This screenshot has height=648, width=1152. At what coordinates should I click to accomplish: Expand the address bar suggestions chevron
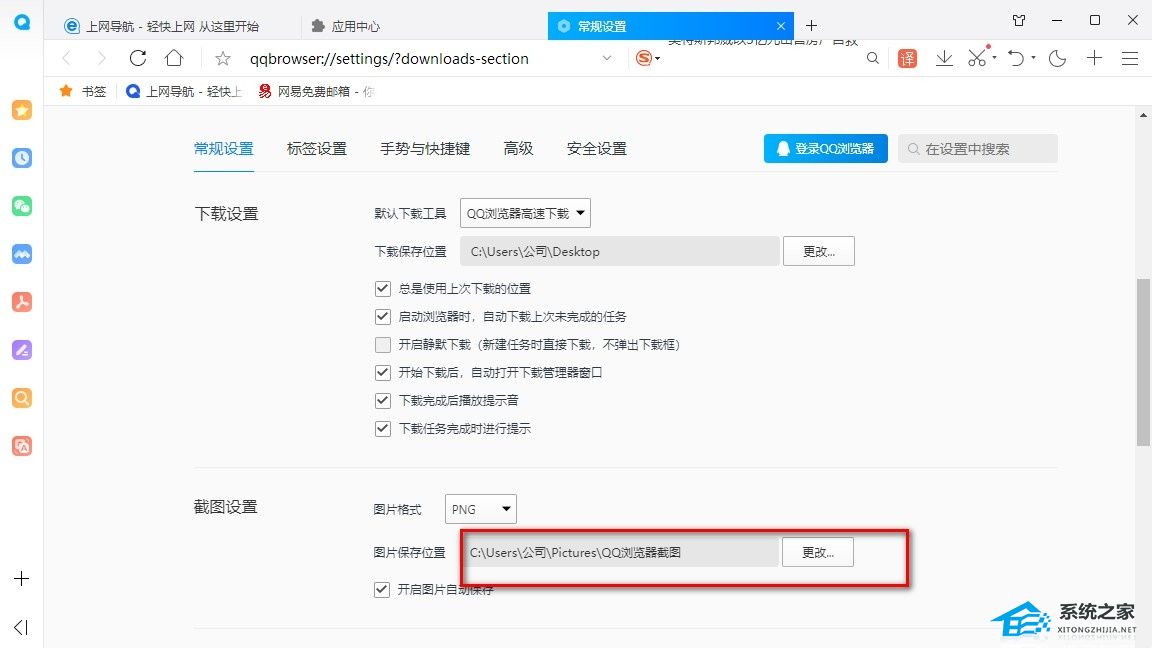click(x=607, y=58)
